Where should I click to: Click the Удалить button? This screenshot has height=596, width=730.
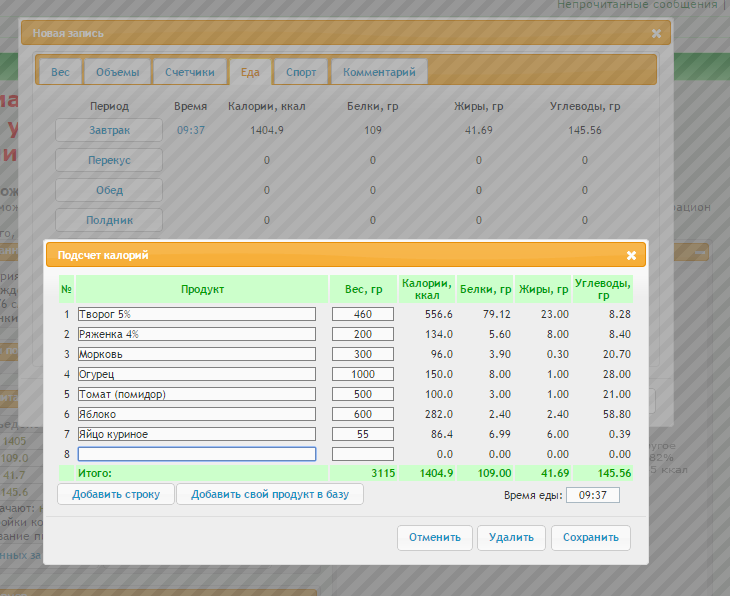point(511,537)
